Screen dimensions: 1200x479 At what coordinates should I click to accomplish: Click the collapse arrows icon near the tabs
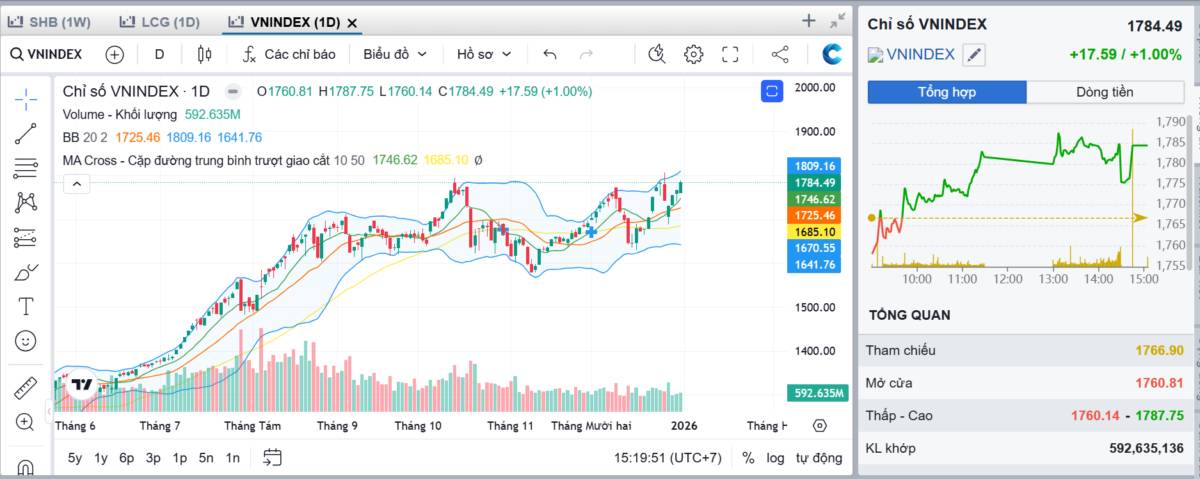(x=838, y=21)
